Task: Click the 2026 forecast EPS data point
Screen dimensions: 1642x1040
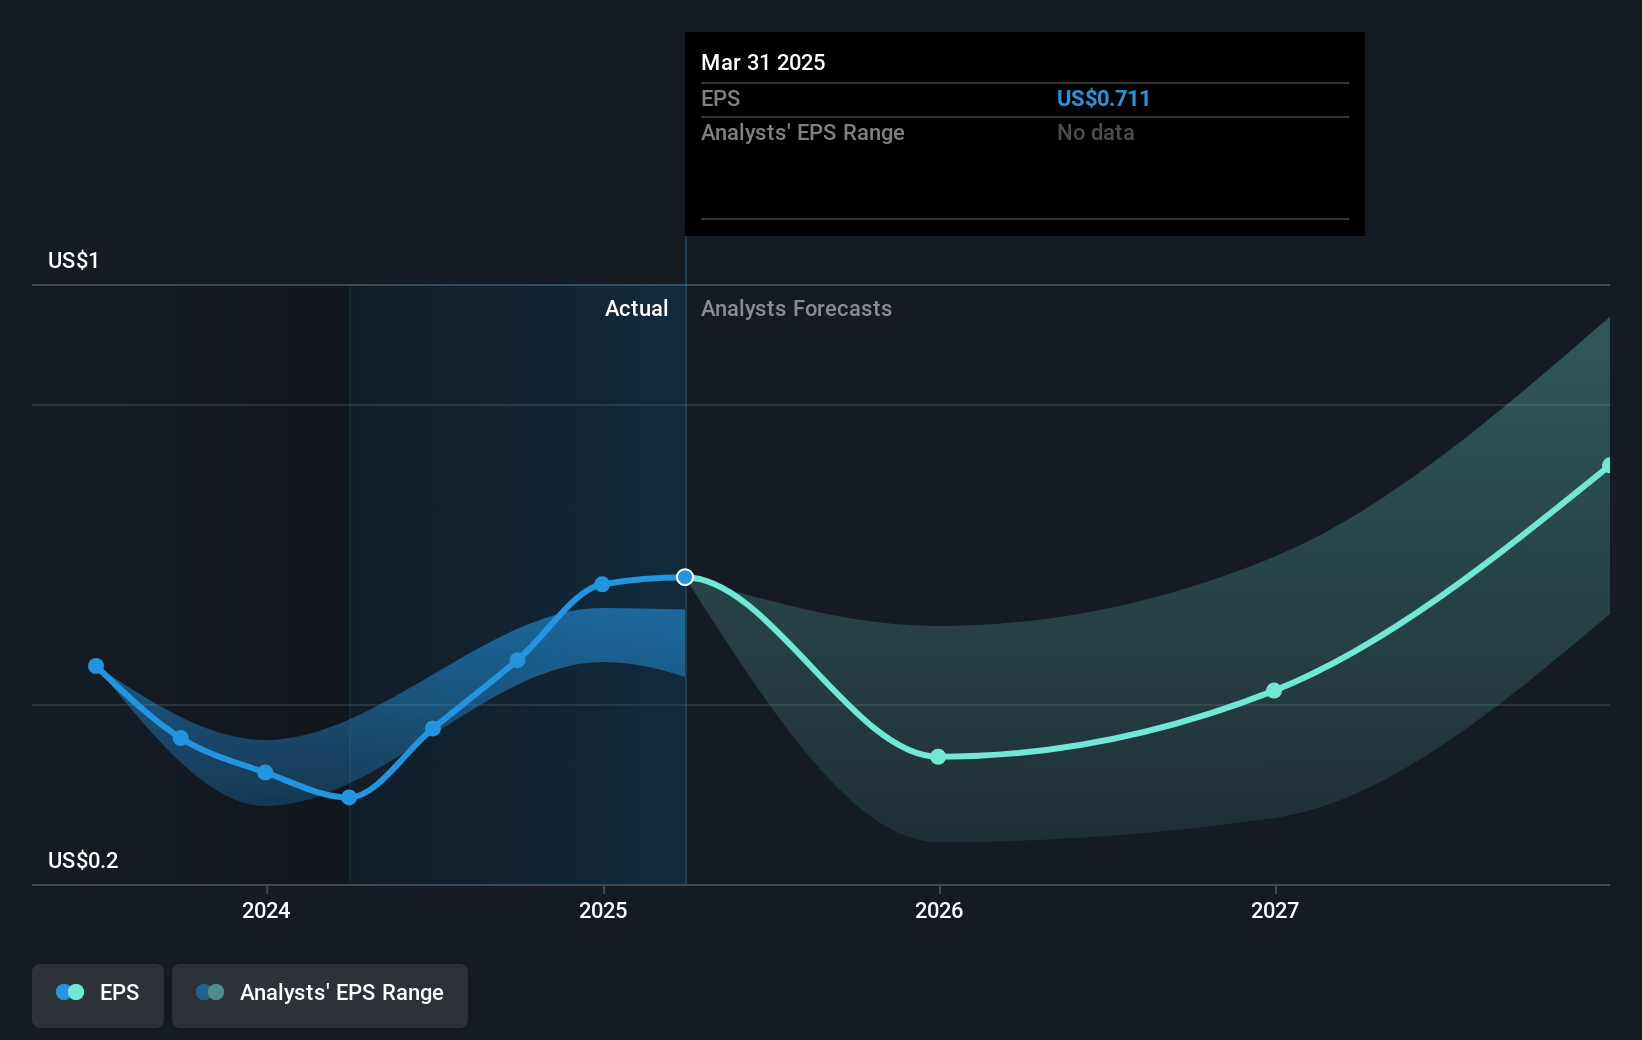Action: click(x=938, y=757)
